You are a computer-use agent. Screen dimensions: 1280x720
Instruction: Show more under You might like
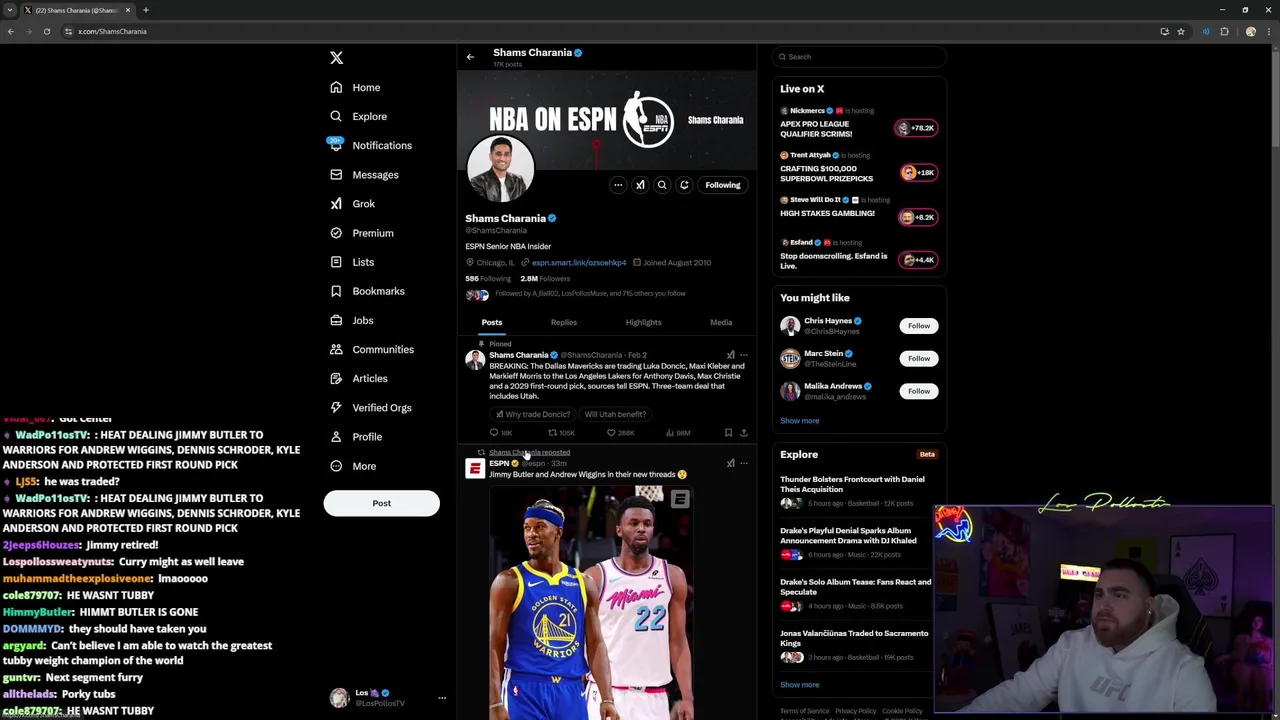click(799, 421)
